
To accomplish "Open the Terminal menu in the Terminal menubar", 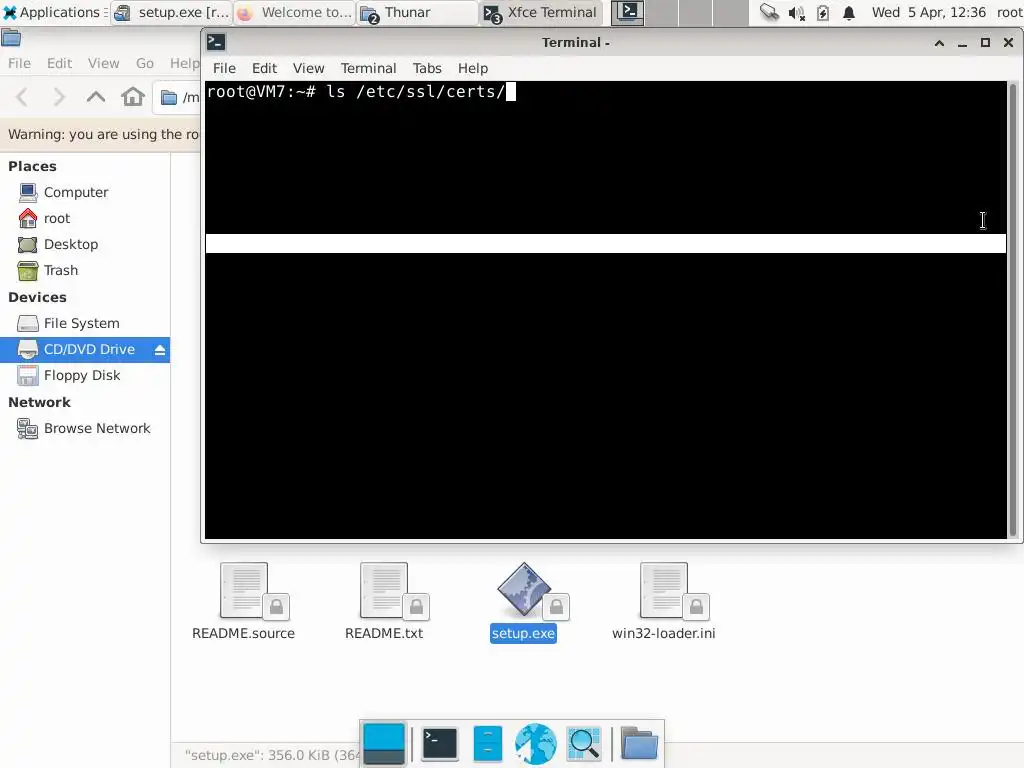I will [368, 68].
